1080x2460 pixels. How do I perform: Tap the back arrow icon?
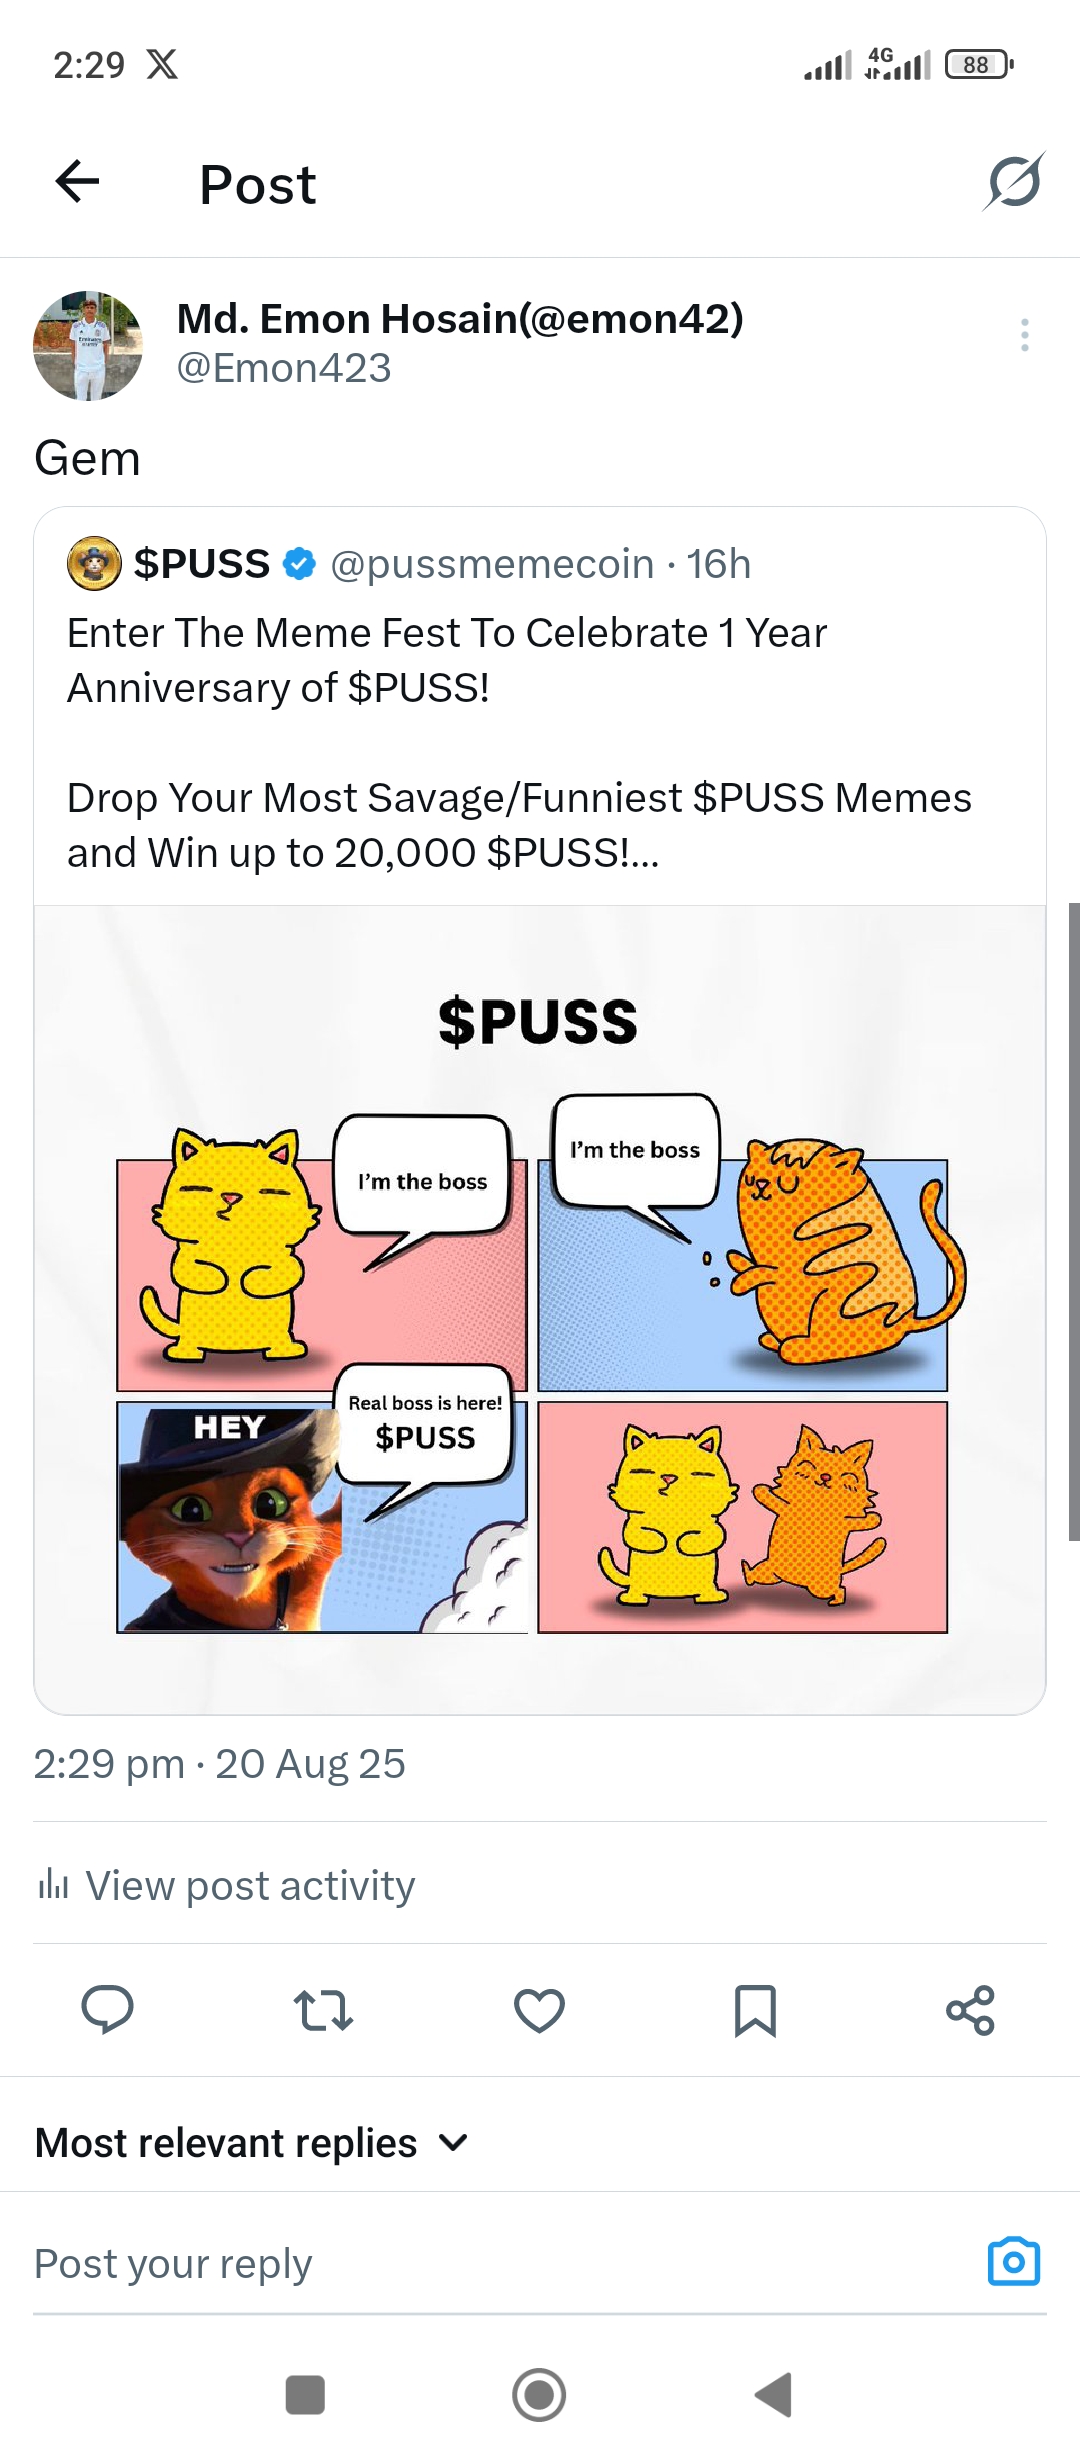[x=77, y=181]
